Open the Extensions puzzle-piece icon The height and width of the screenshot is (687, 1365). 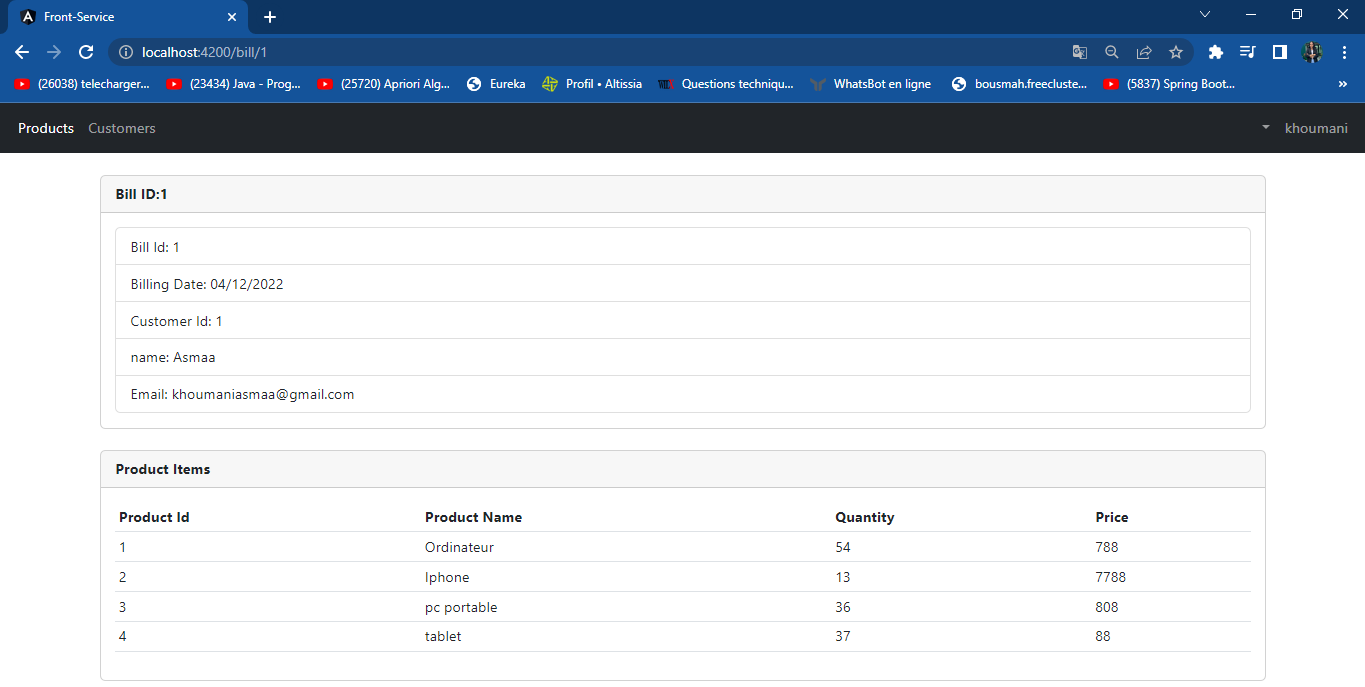coord(1215,52)
